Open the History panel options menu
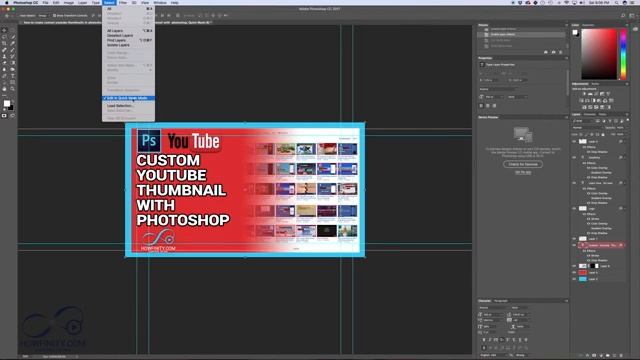640x360 pixels. point(566,25)
